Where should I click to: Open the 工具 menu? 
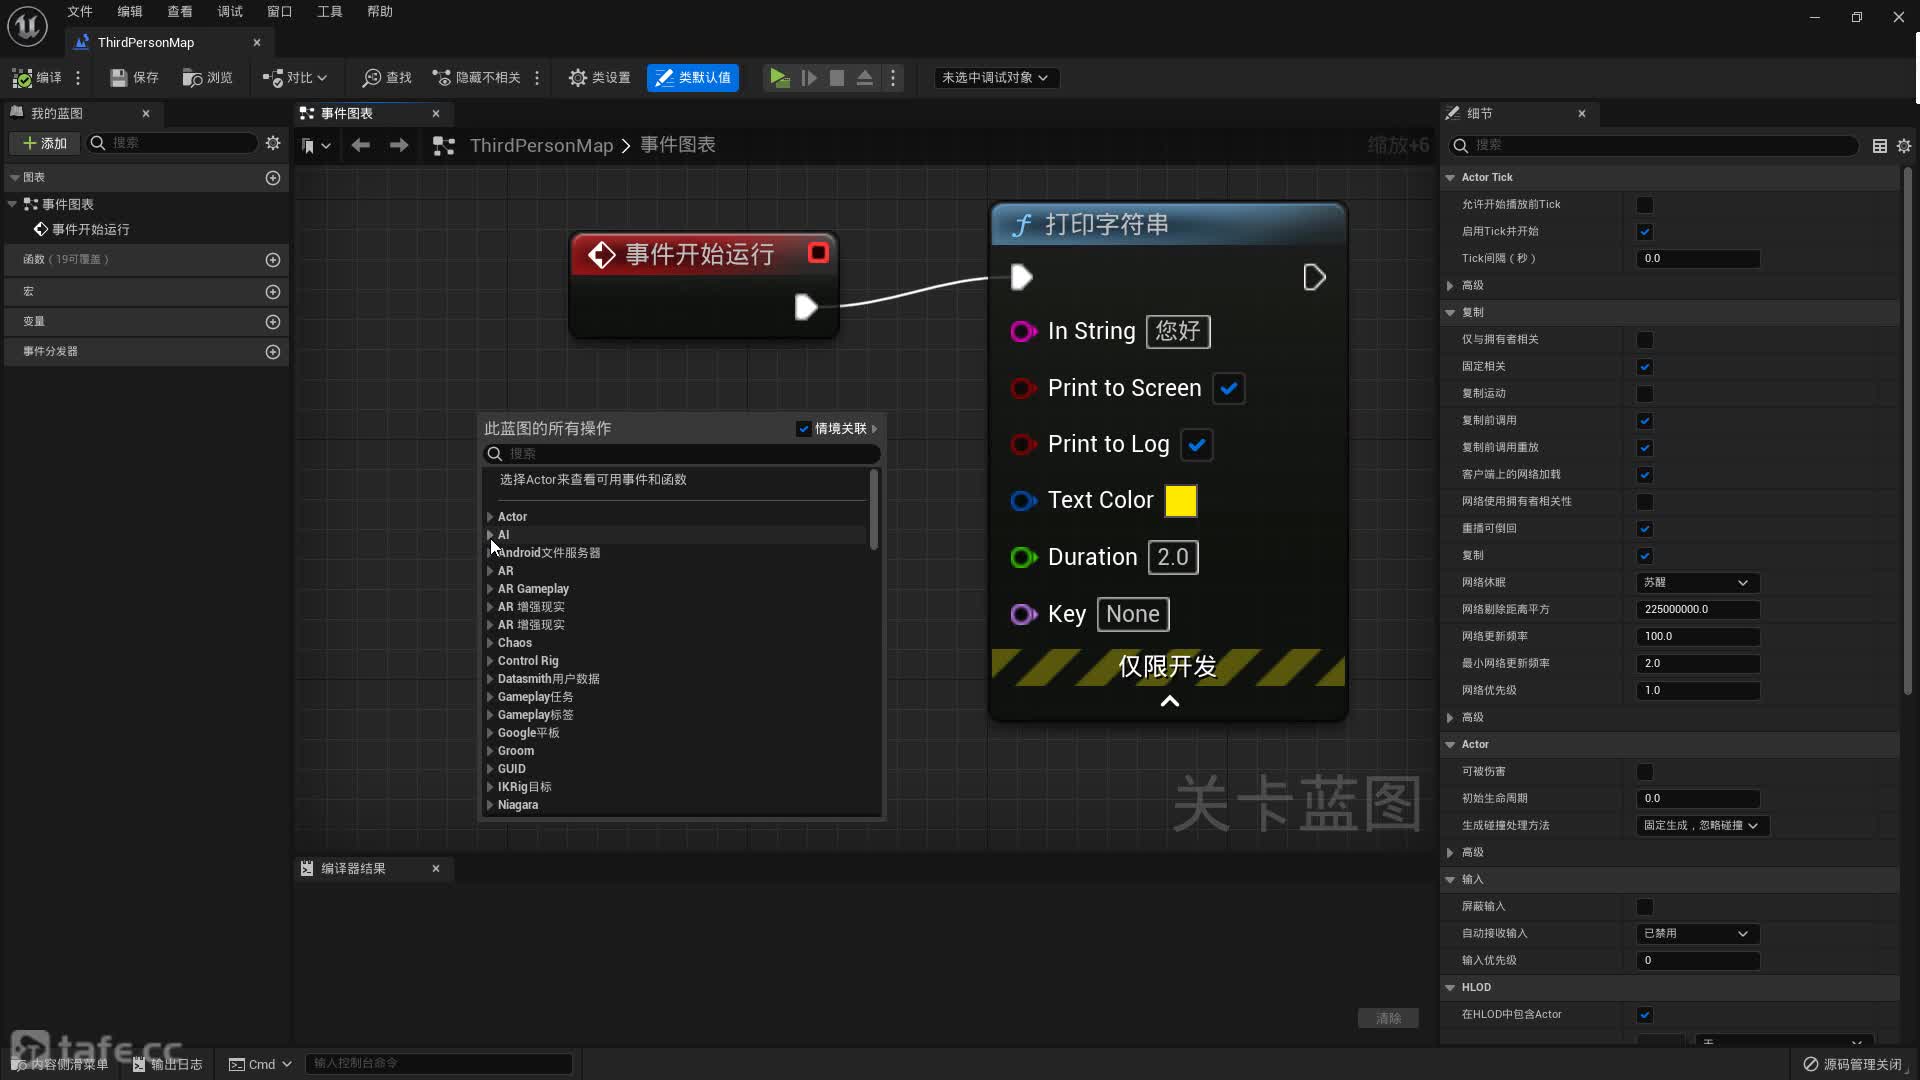click(x=330, y=11)
